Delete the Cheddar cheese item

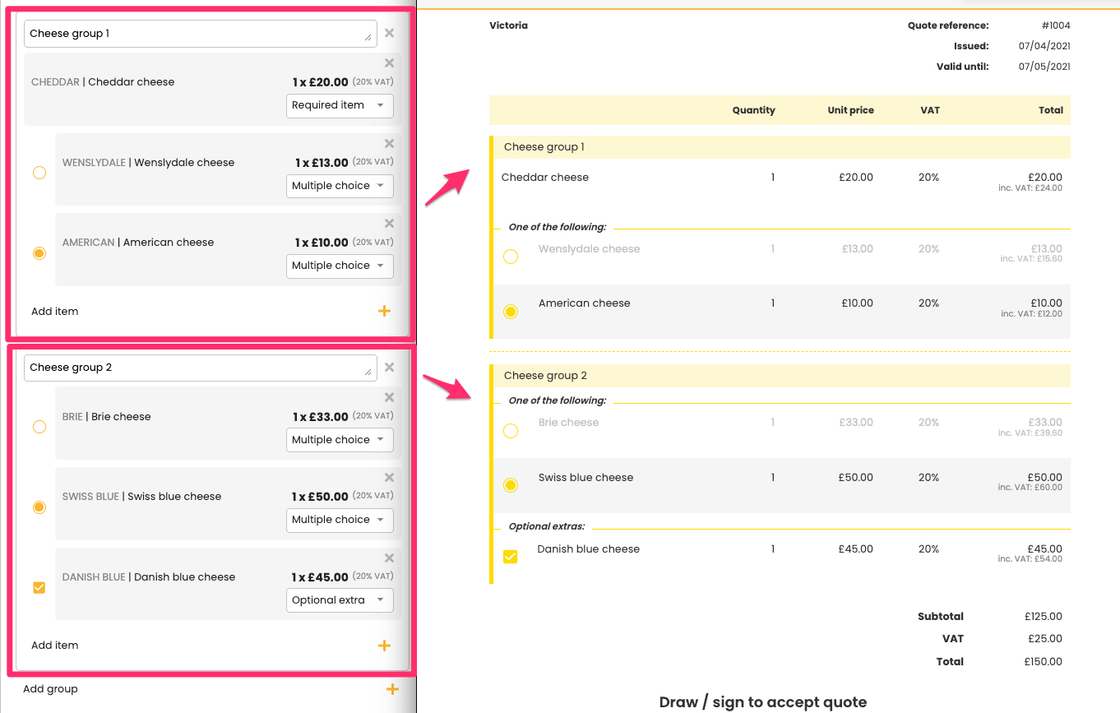pos(389,63)
